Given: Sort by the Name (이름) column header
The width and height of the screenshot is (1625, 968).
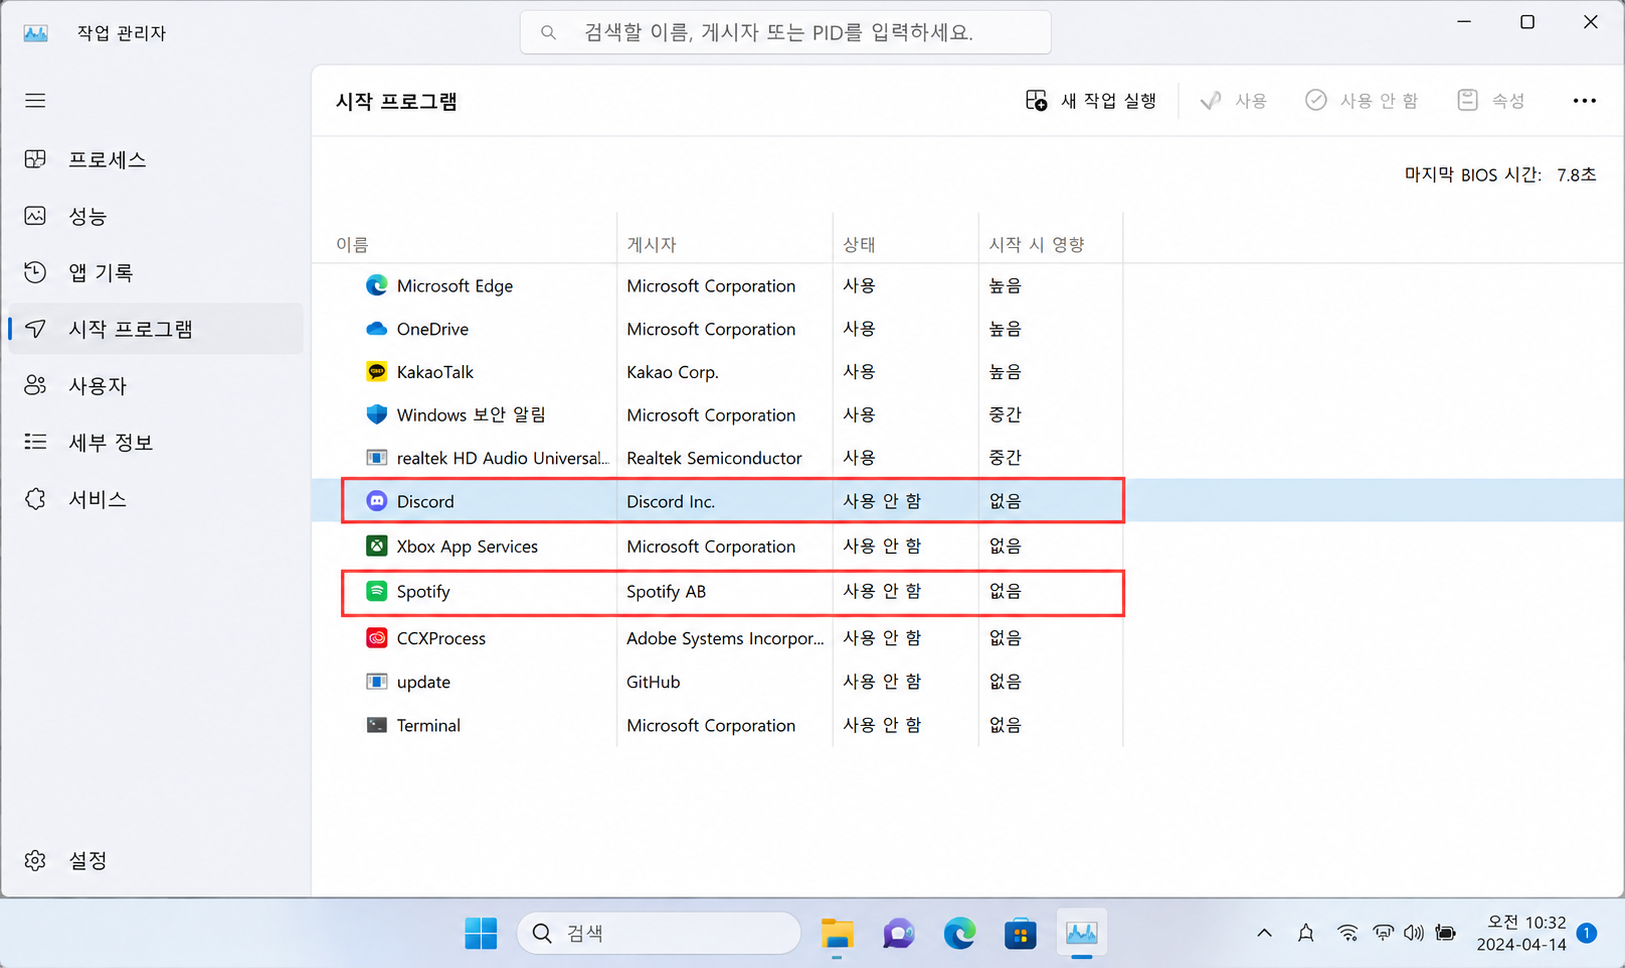Looking at the screenshot, I should (x=352, y=244).
